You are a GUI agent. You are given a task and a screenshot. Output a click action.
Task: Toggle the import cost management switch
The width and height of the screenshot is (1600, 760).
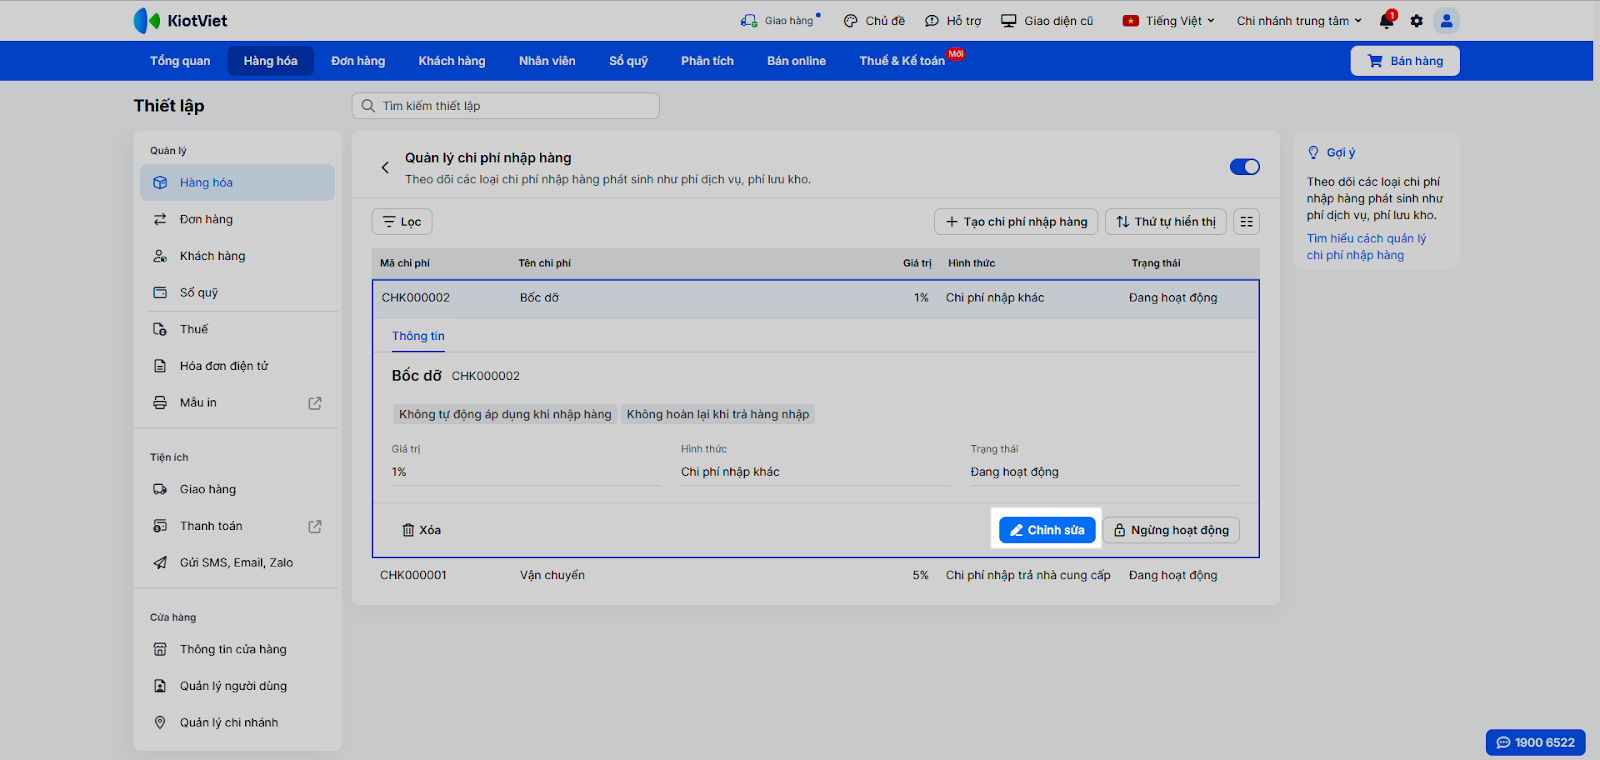pos(1245,167)
